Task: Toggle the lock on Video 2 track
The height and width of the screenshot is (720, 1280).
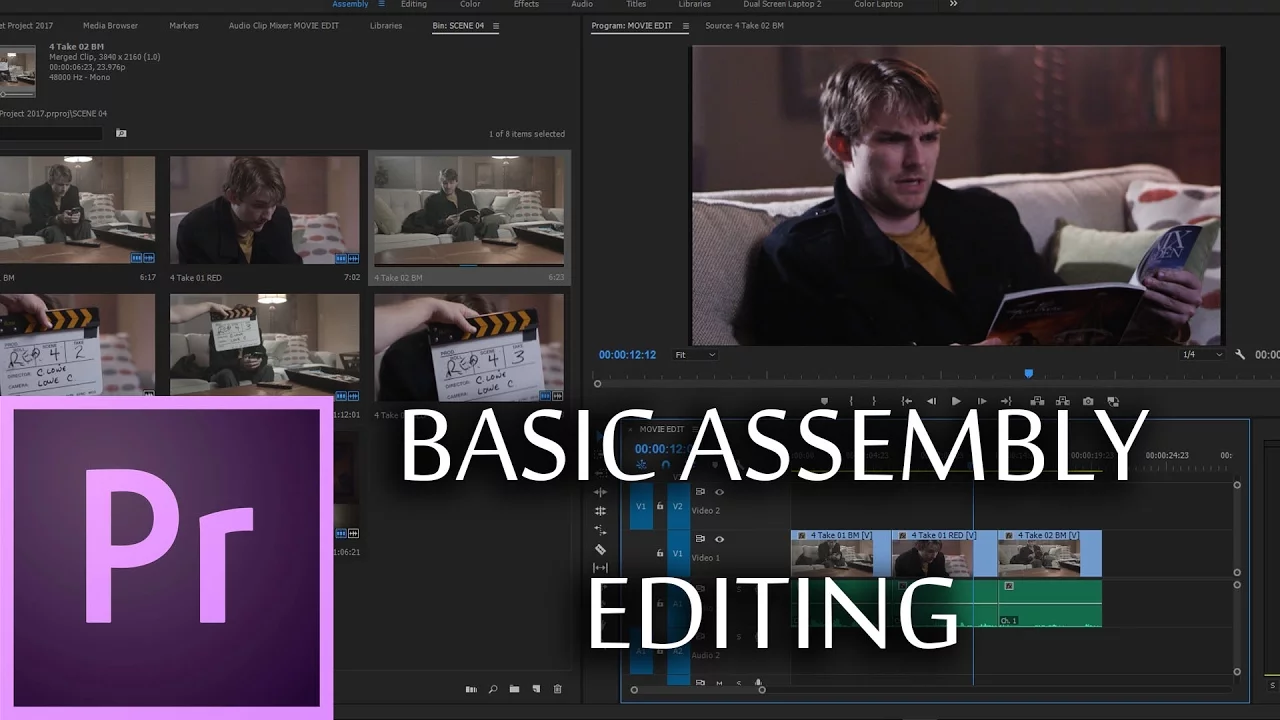Action: (660, 506)
